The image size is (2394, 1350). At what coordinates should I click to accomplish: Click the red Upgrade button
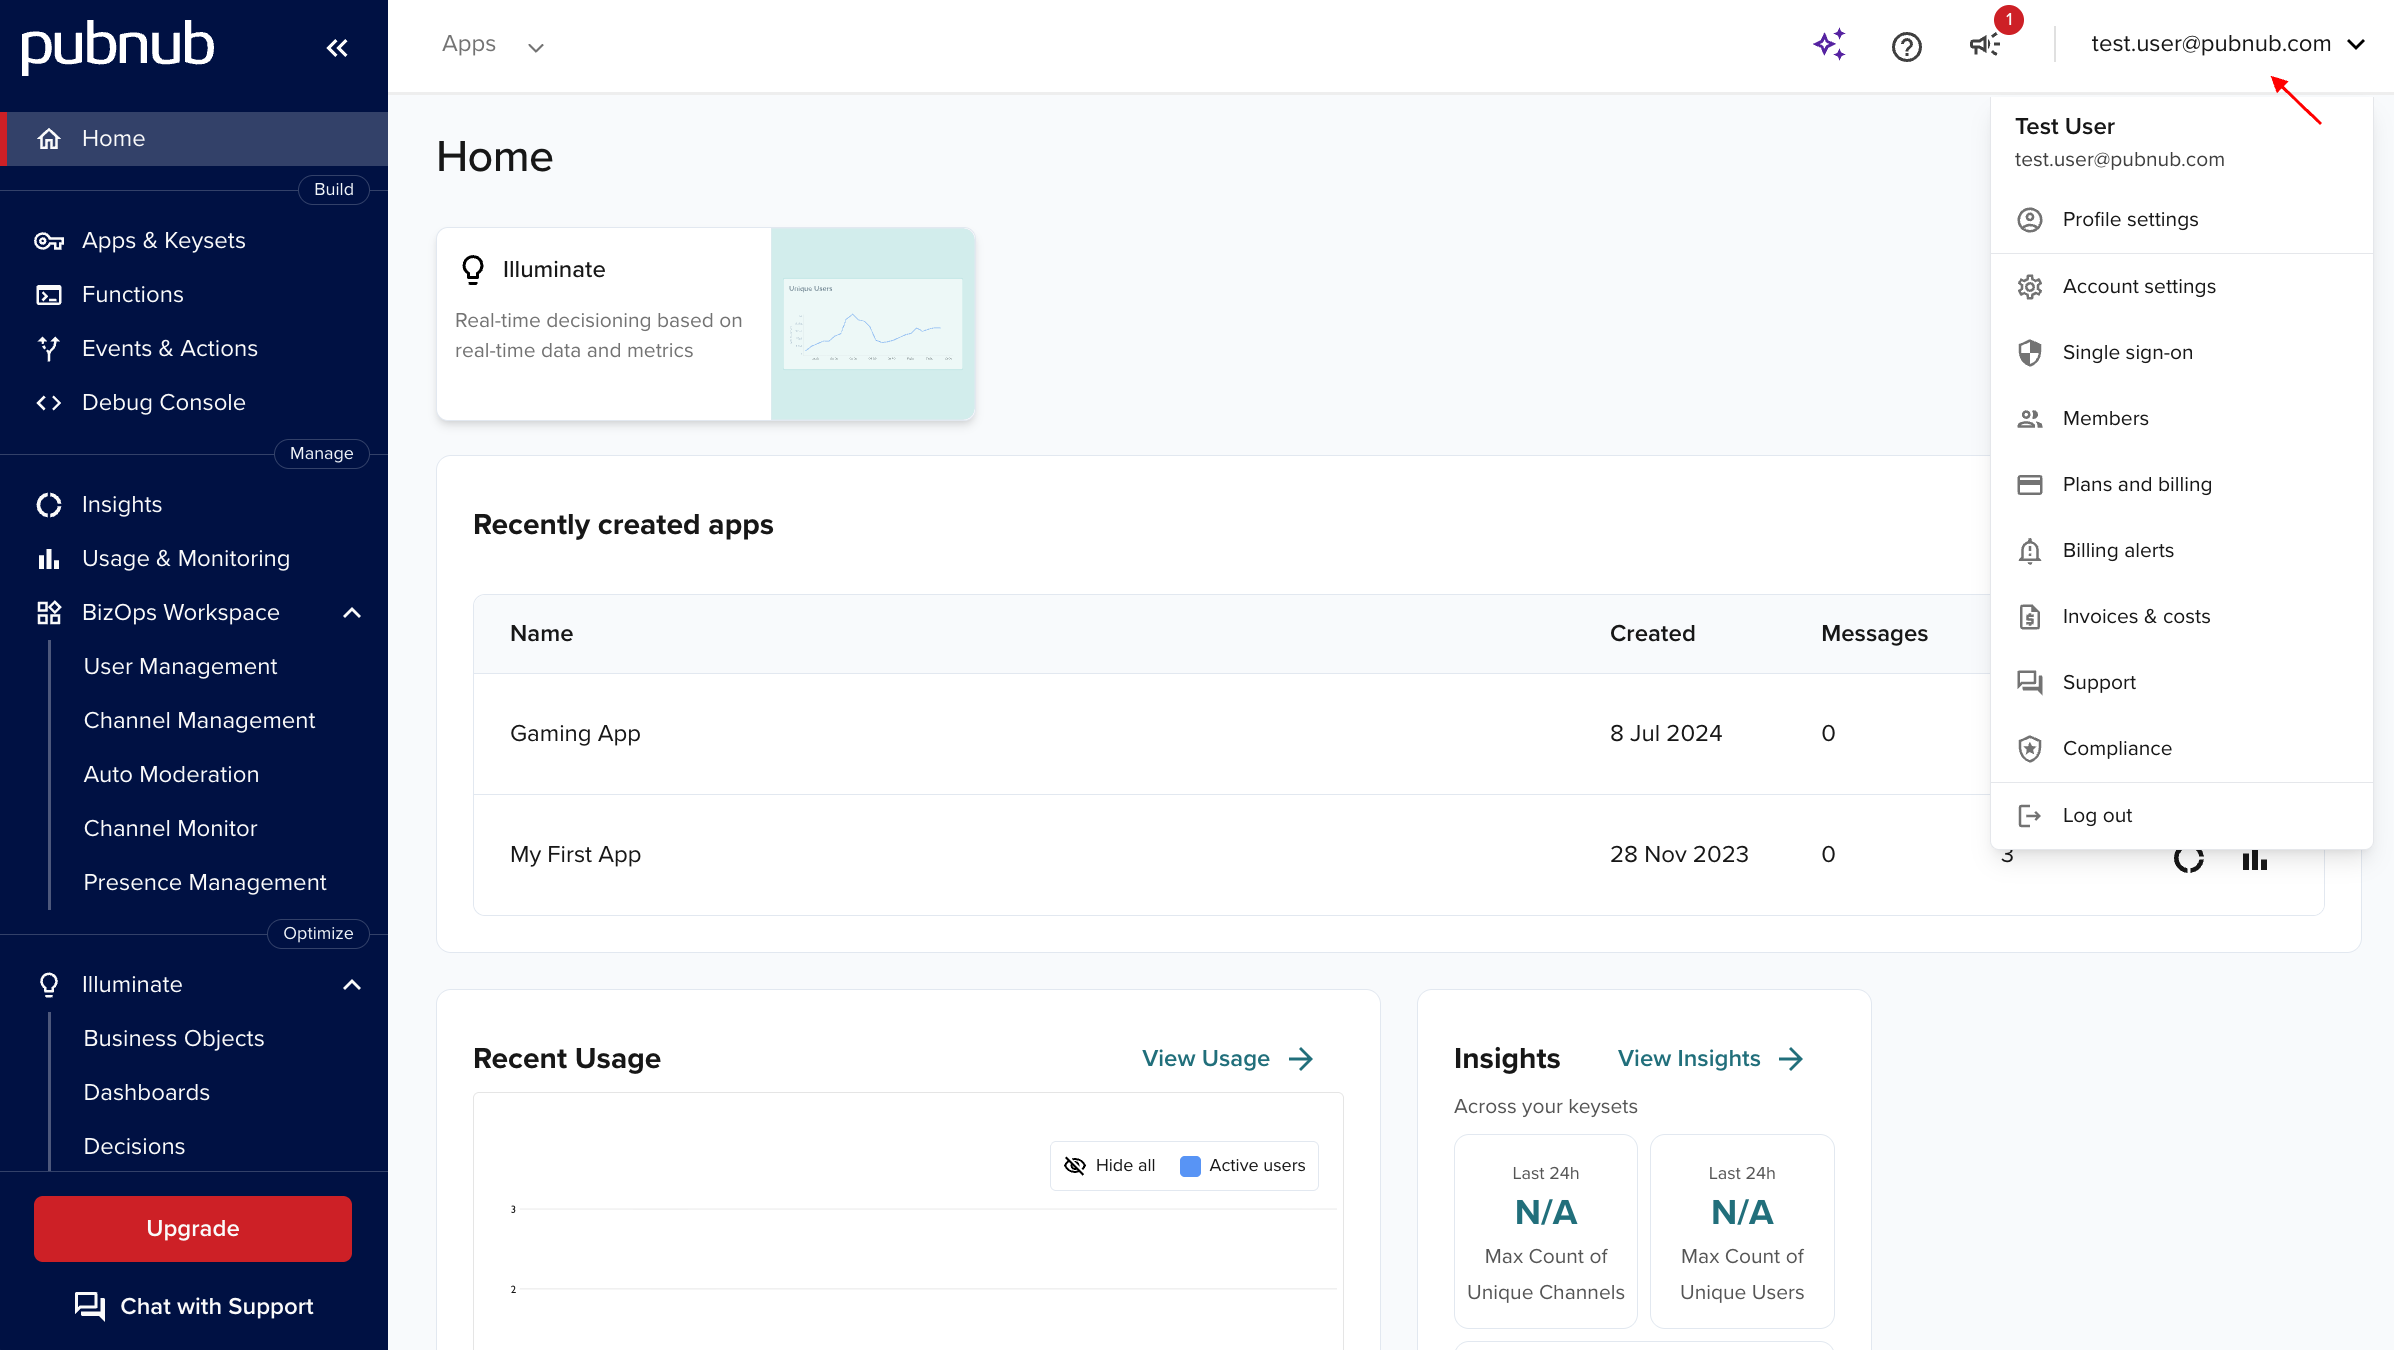pyautogui.click(x=193, y=1228)
